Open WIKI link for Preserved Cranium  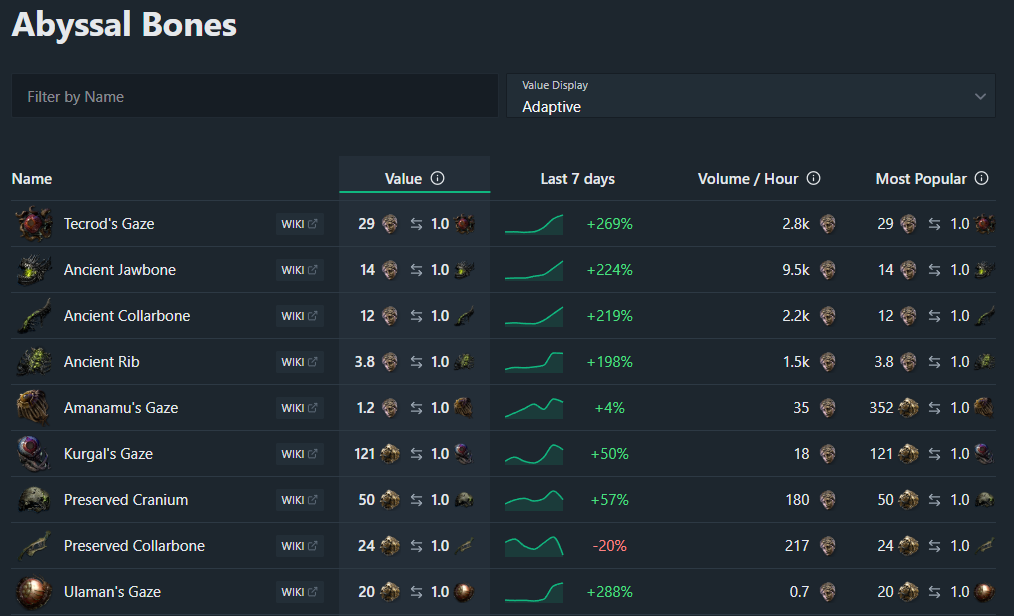299,500
